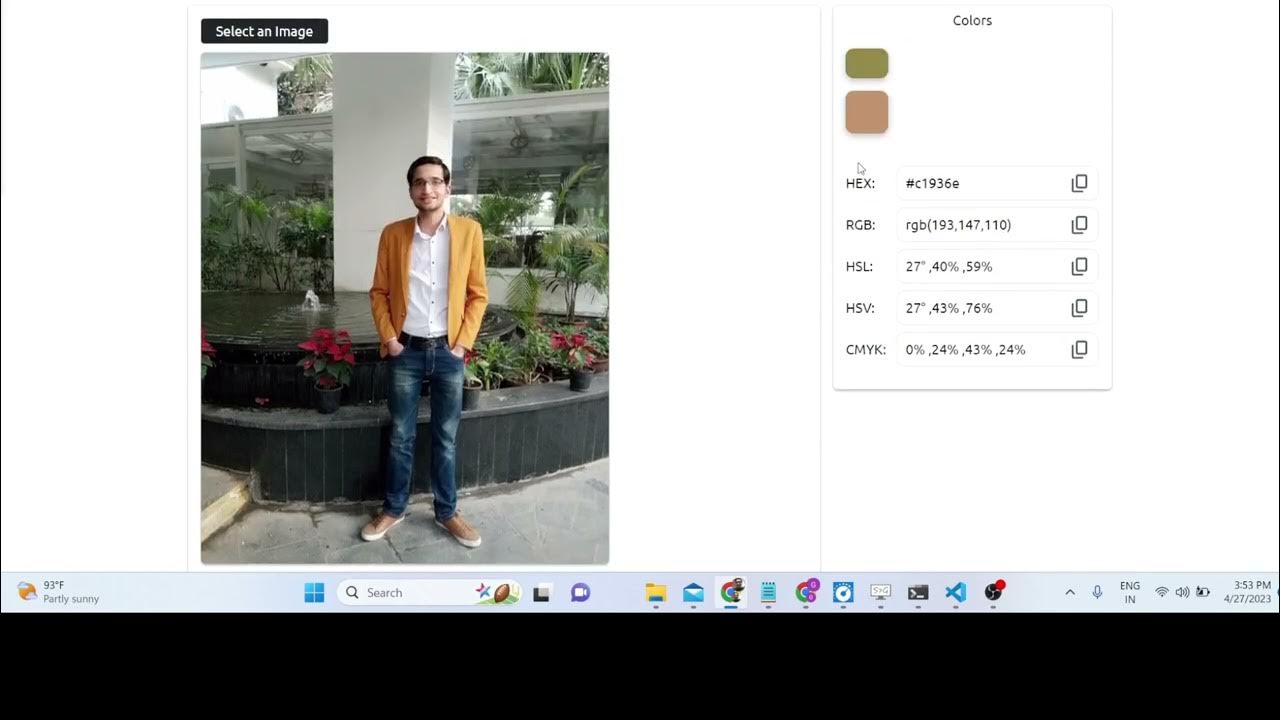Copy the CMYK color value
Viewport: 1280px width, 720px height.
coord(1079,350)
